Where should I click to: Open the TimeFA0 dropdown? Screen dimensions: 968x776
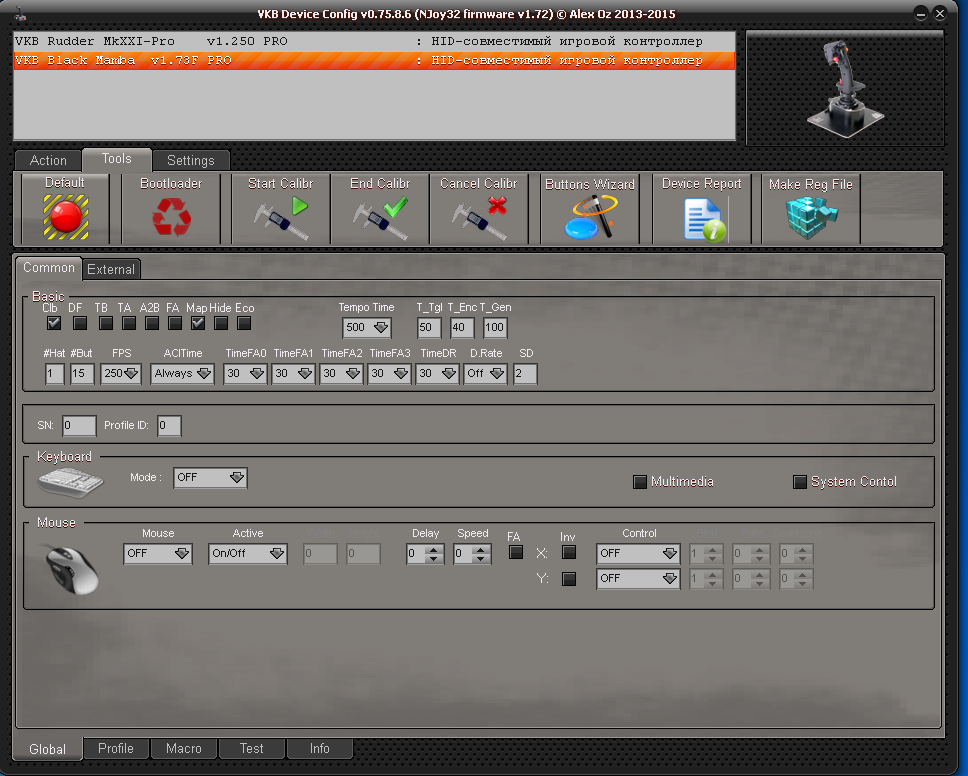tap(245, 373)
